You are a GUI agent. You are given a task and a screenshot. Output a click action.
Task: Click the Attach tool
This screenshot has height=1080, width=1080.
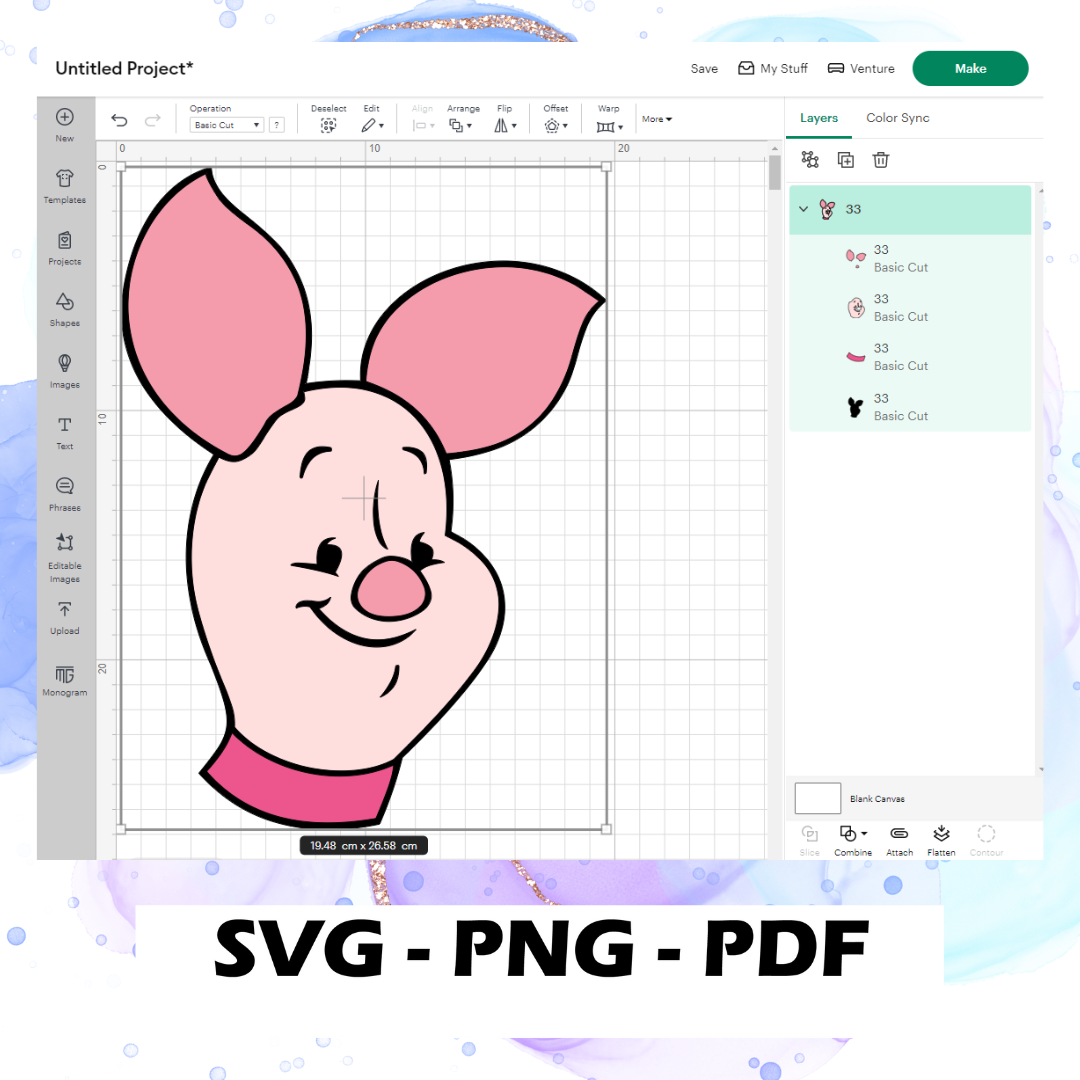(900, 840)
